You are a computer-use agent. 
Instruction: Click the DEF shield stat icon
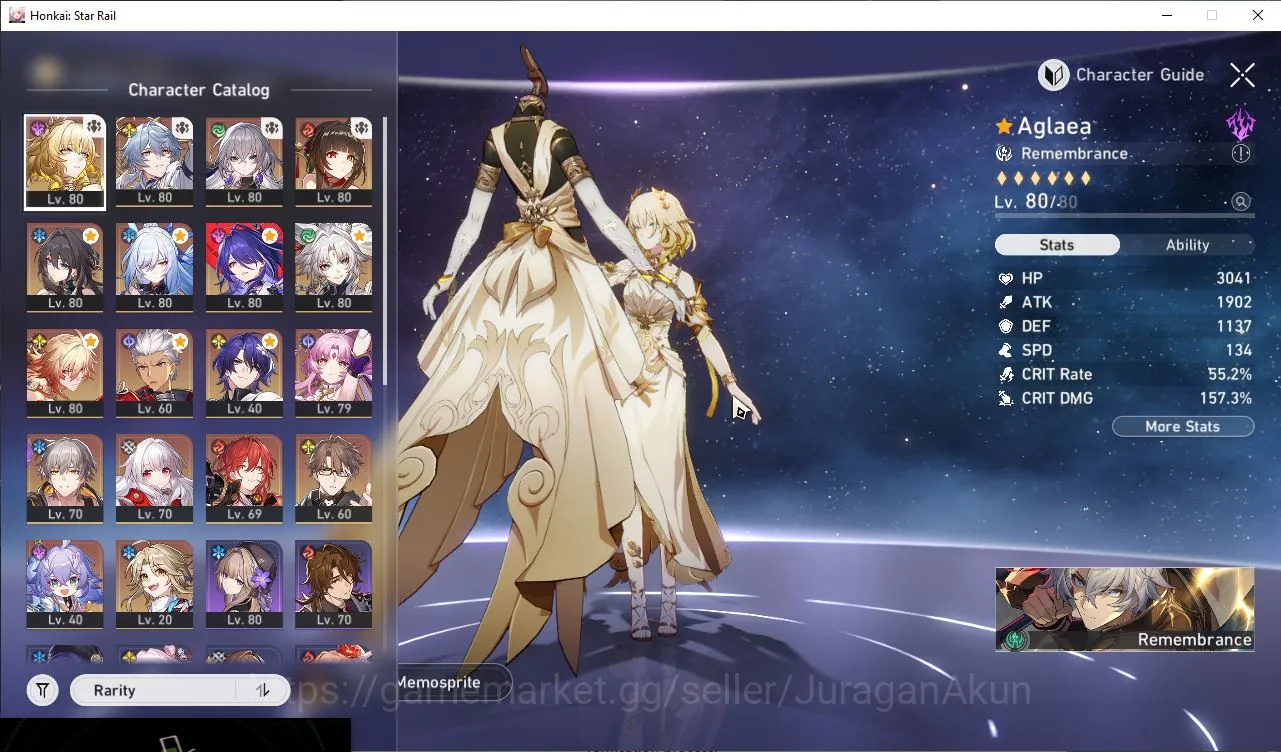(1005, 326)
